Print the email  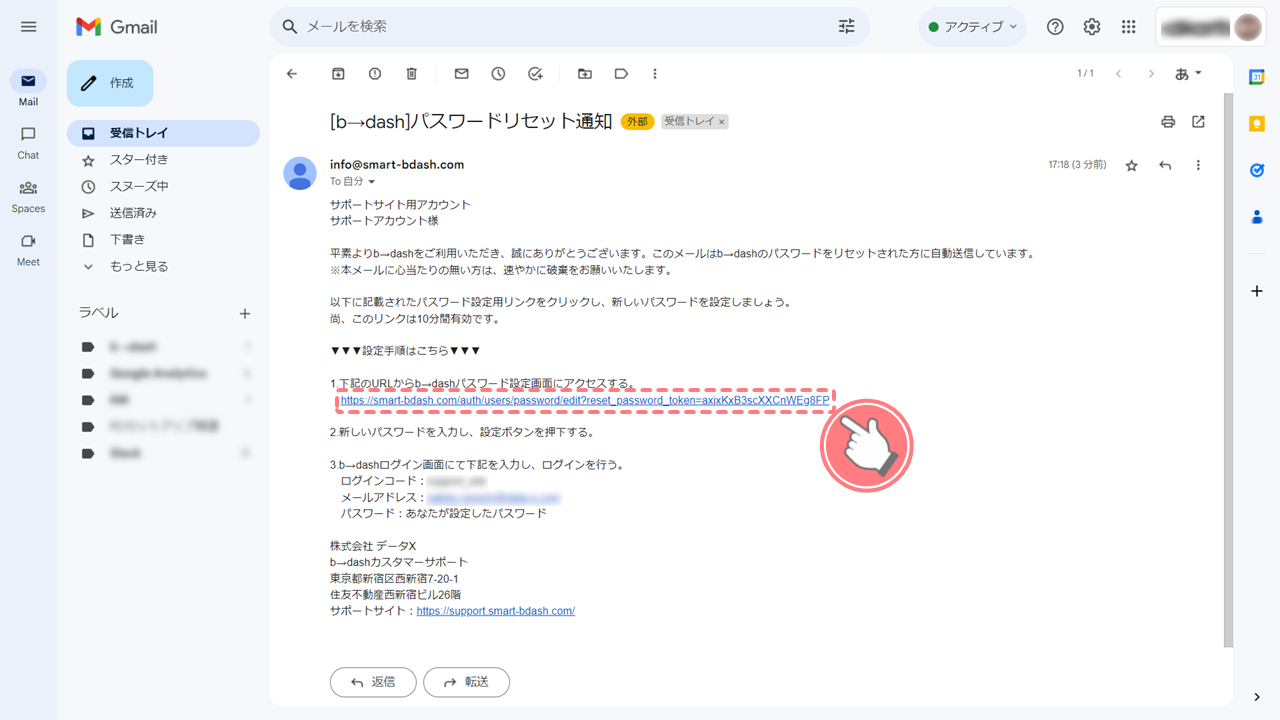pos(1168,122)
